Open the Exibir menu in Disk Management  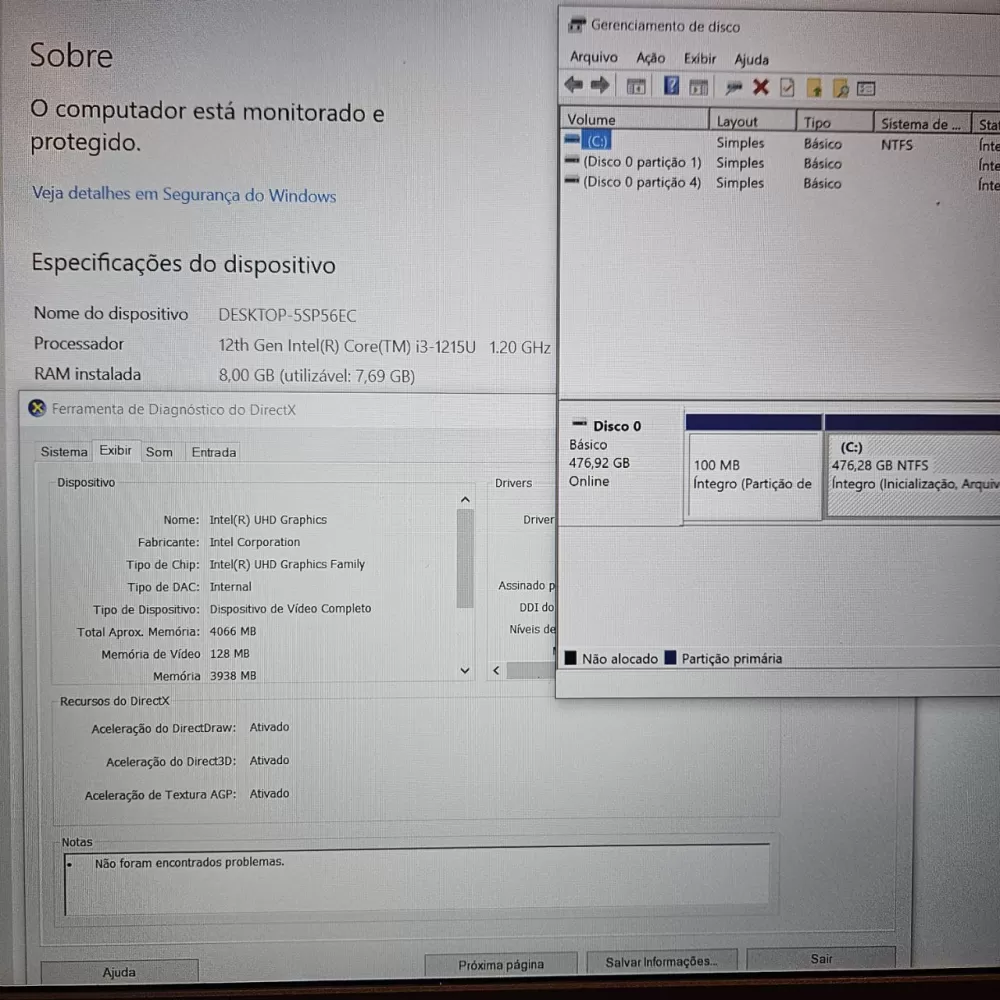point(700,59)
